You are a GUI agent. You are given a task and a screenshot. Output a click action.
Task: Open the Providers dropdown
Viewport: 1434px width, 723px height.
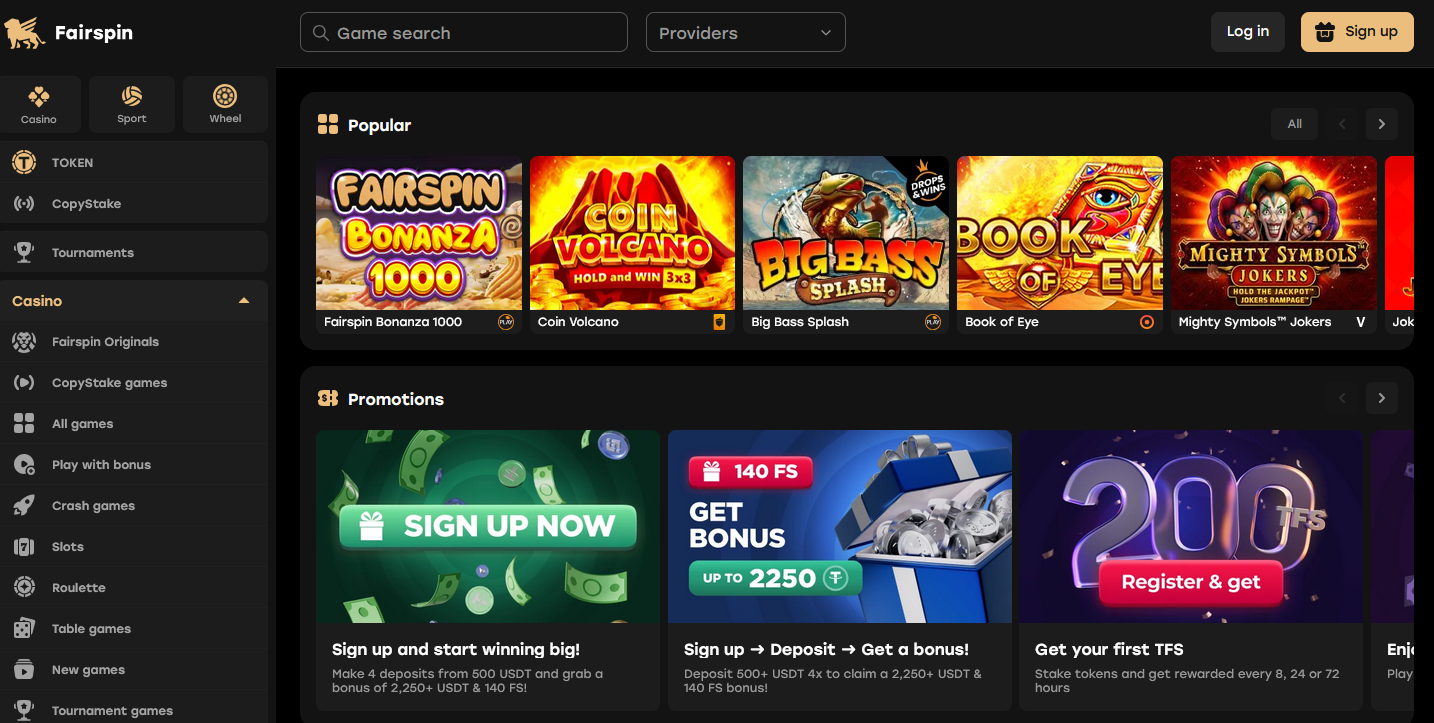click(746, 32)
